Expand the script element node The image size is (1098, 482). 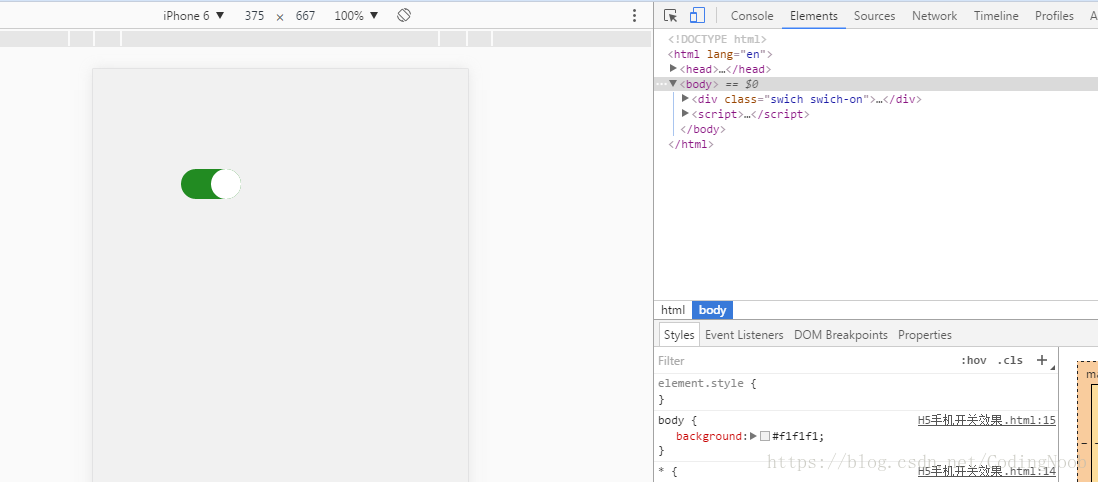point(686,113)
